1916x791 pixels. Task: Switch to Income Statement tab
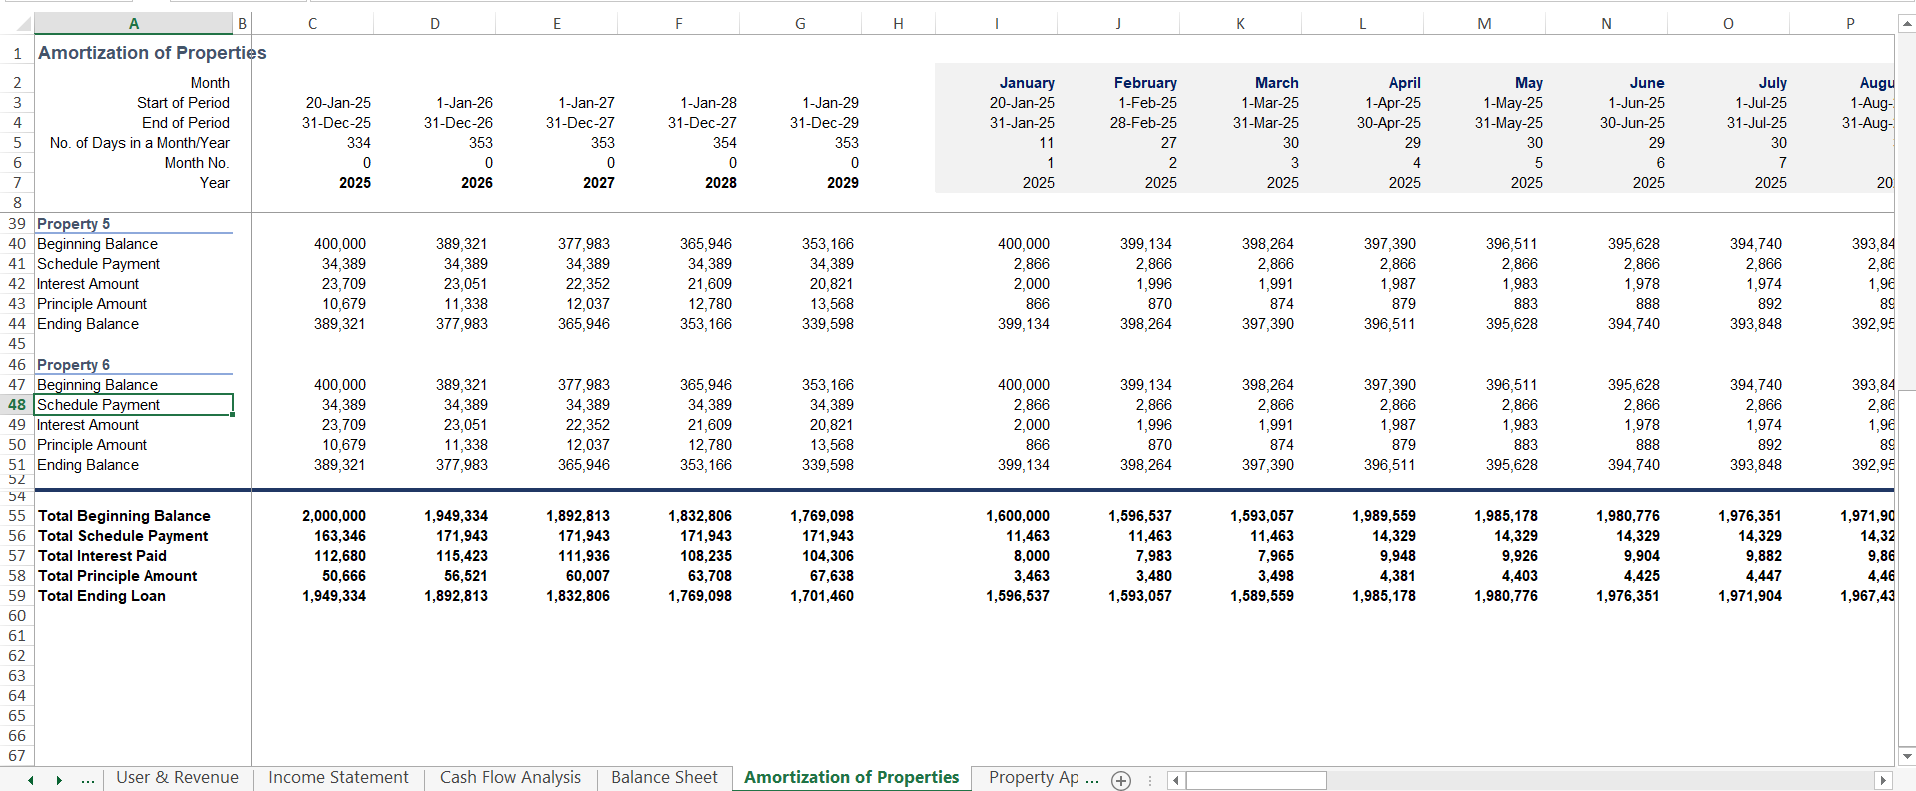coord(338,778)
